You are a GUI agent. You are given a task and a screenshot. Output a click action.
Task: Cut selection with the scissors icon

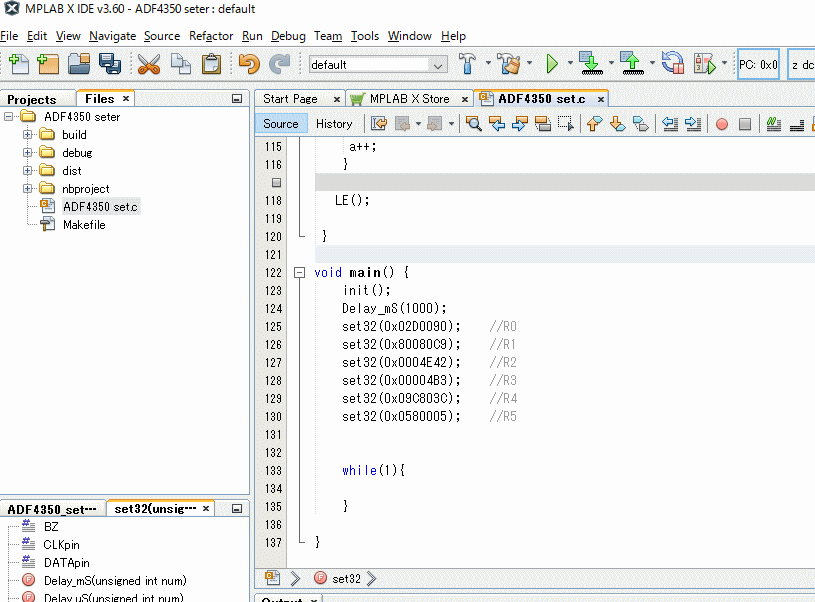[x=149, y=64]
